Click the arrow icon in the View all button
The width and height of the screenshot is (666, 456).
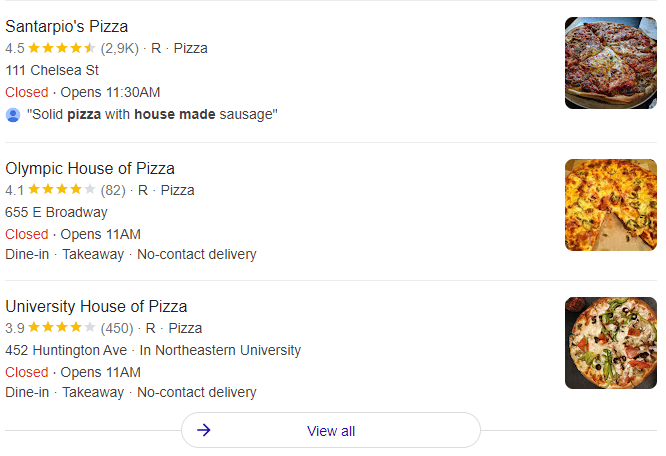click(x=204, y=430)
